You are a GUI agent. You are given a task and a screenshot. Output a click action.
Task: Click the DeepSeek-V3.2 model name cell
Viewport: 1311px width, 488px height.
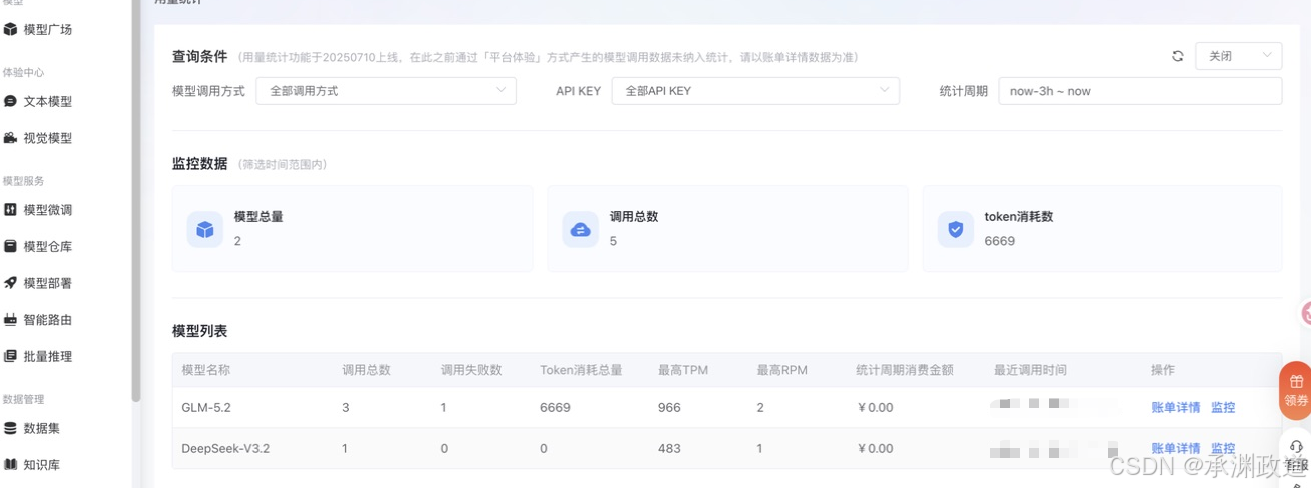click(225, 448)
